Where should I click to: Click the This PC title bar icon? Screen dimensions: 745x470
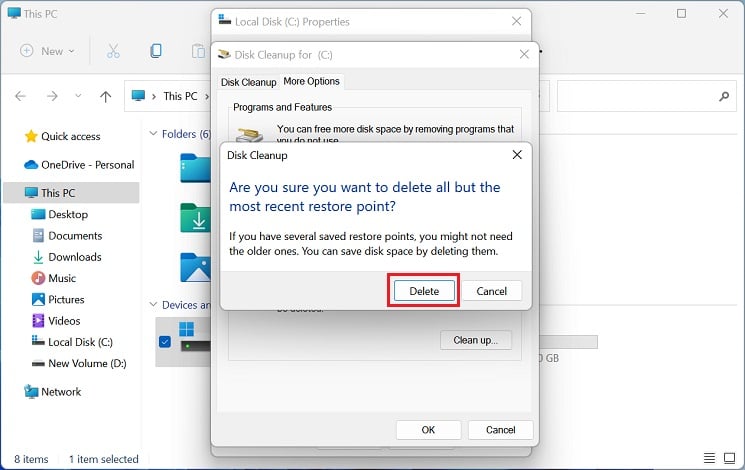coord(14,13)
